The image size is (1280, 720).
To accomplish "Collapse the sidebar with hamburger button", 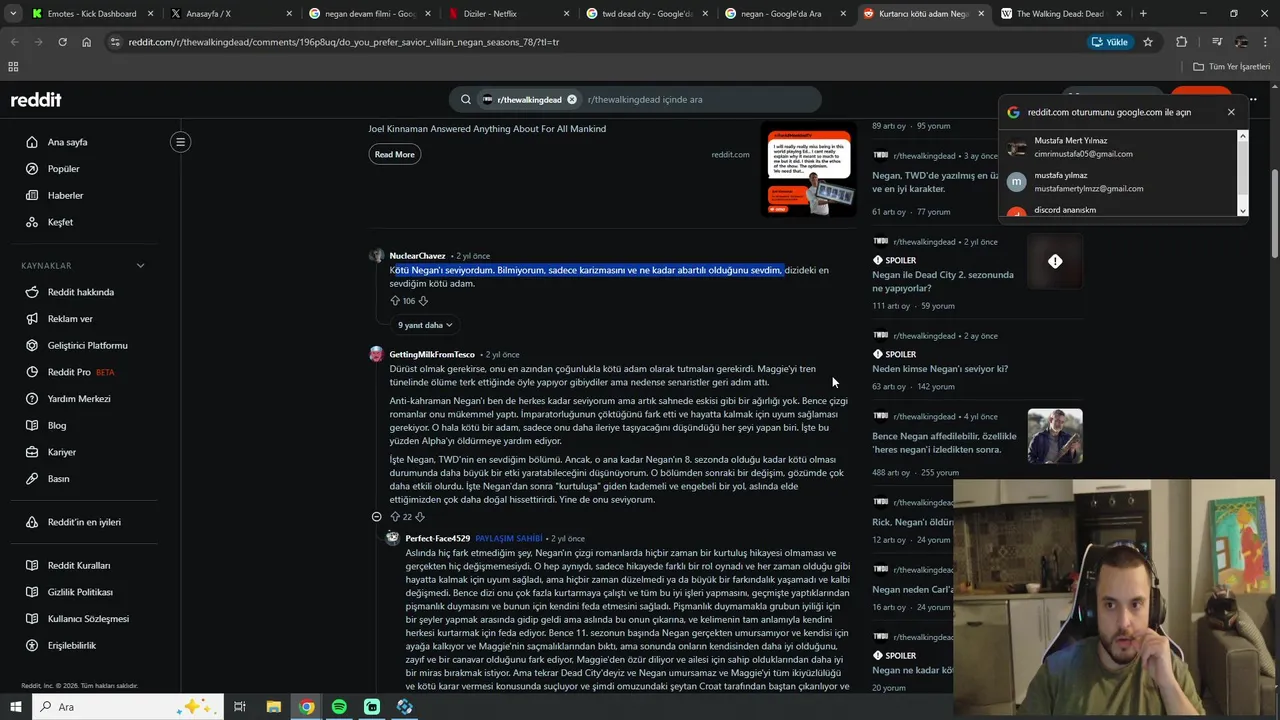I will [x=181, y=142].
